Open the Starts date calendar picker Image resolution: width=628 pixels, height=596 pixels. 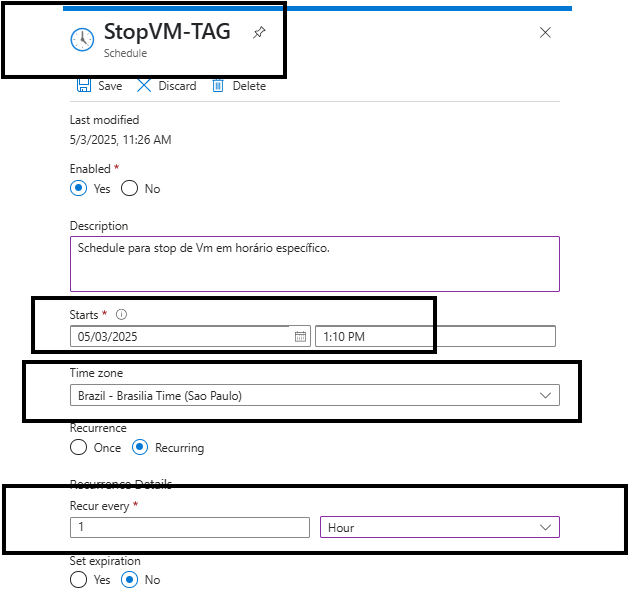pyautogui.click(x=300, y=337)
